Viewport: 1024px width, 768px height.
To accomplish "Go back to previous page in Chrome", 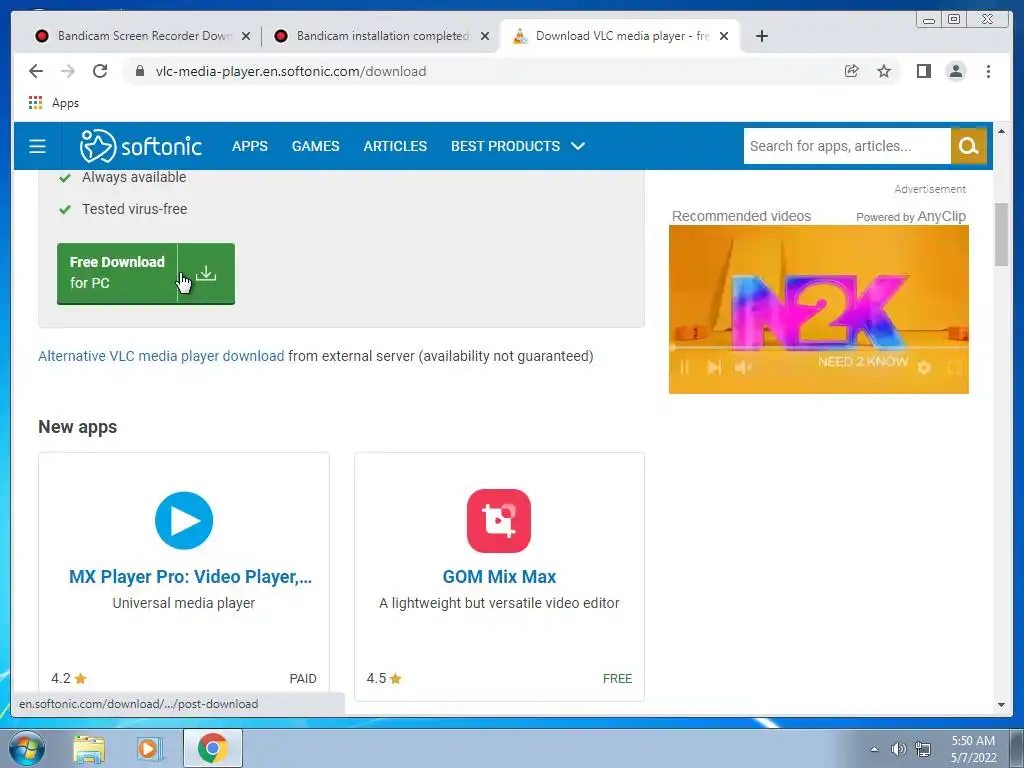I will coord(36,71).
